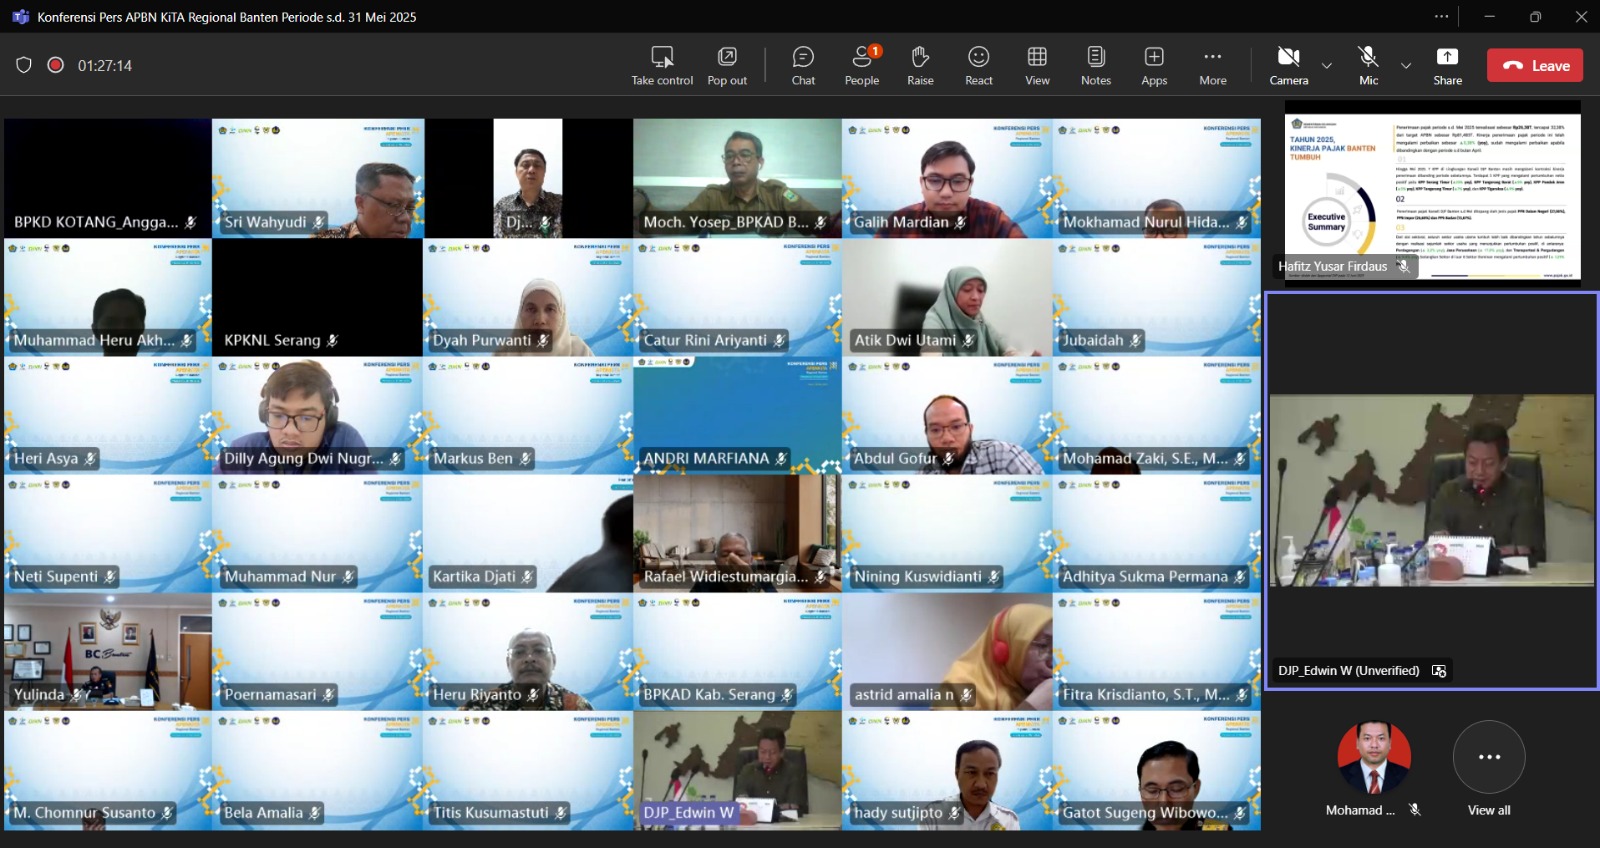The image size is (1600, 848).
Task: Open the More actions menu
Action: [x=1212, y=65]
